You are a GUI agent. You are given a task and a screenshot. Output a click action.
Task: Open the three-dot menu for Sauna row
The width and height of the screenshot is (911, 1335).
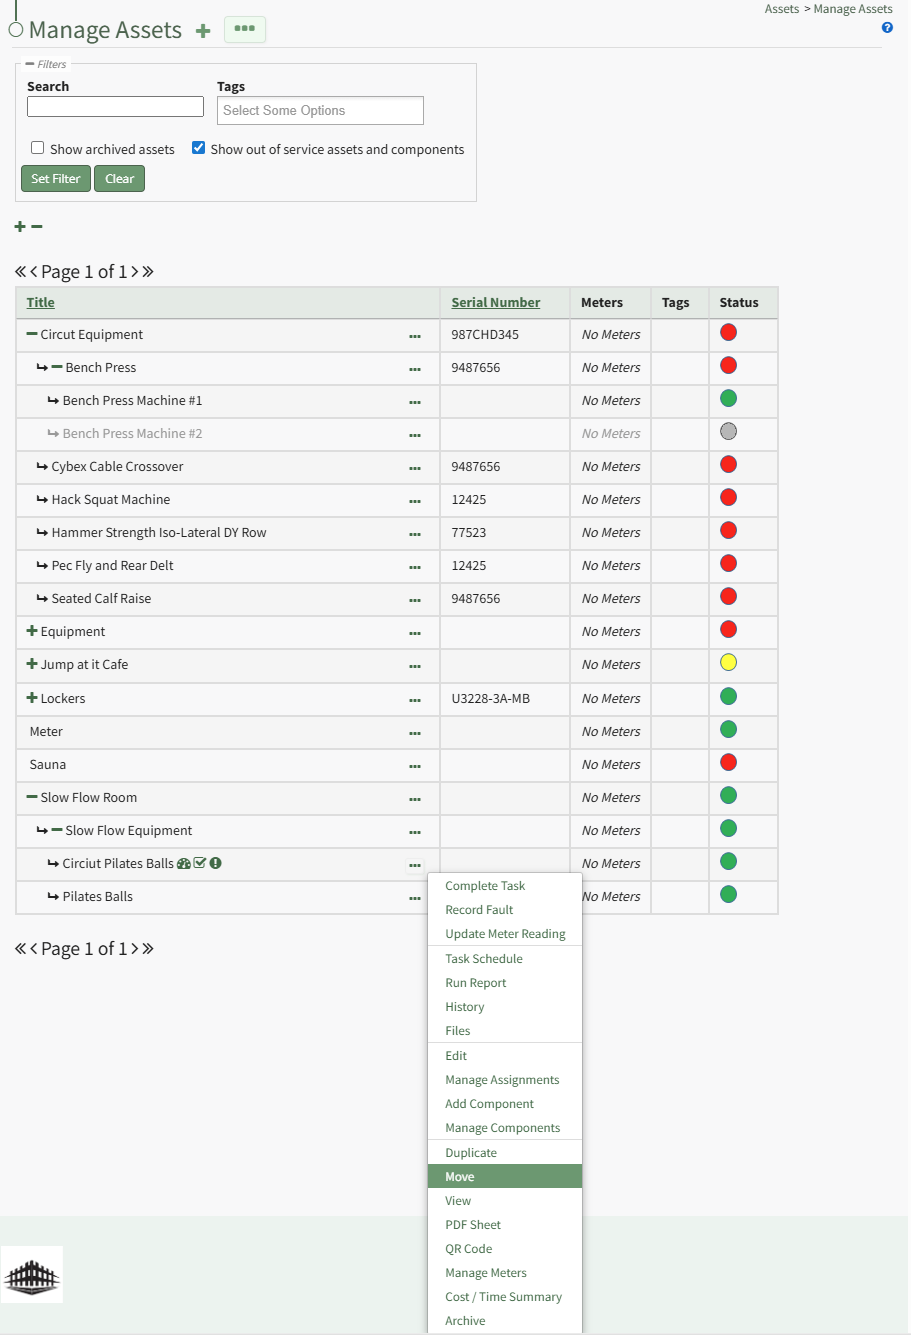pyautogui.click(x=415, y=766)
